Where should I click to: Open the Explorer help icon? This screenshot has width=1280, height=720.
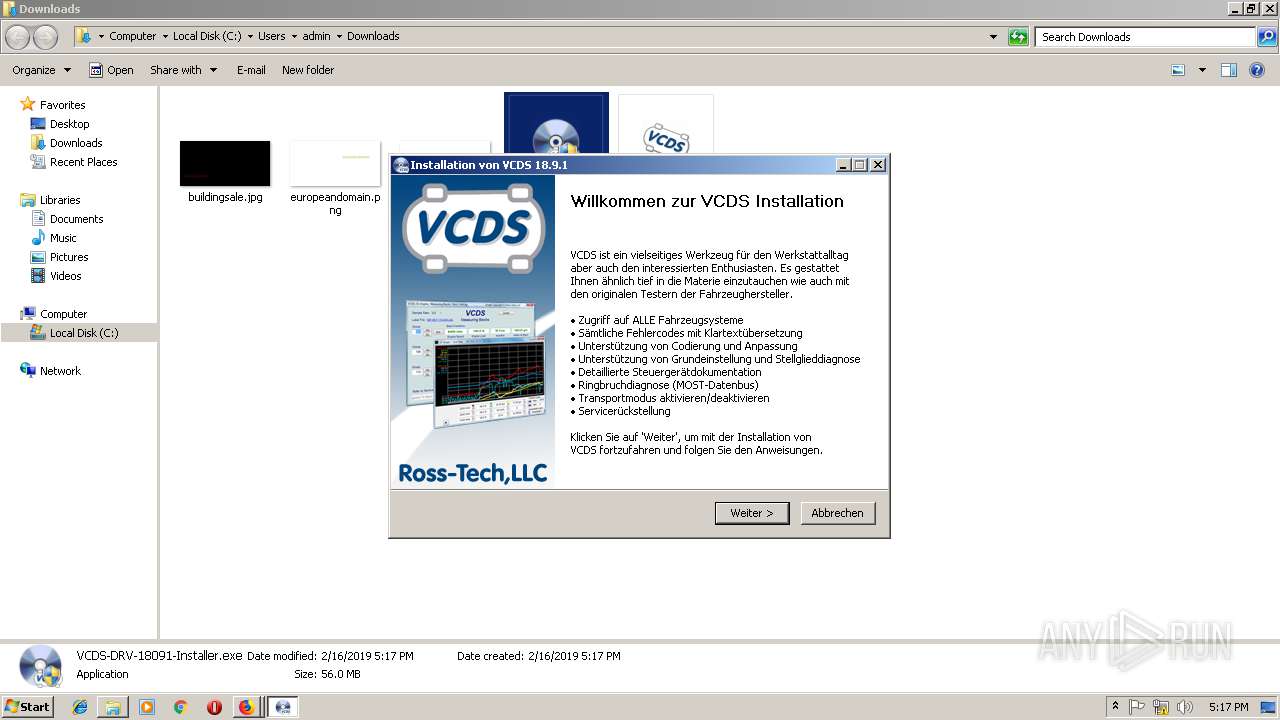(x=1257, y=70)
